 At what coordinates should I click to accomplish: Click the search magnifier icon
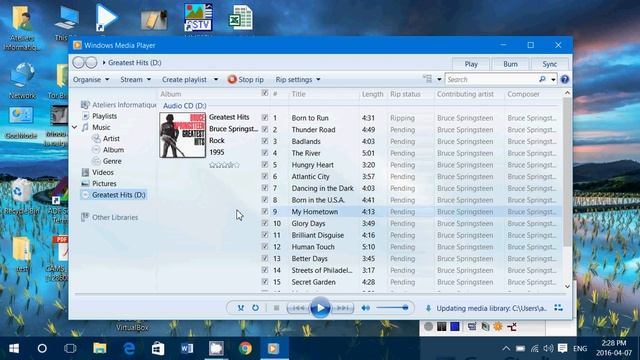[x=542, y=79]
